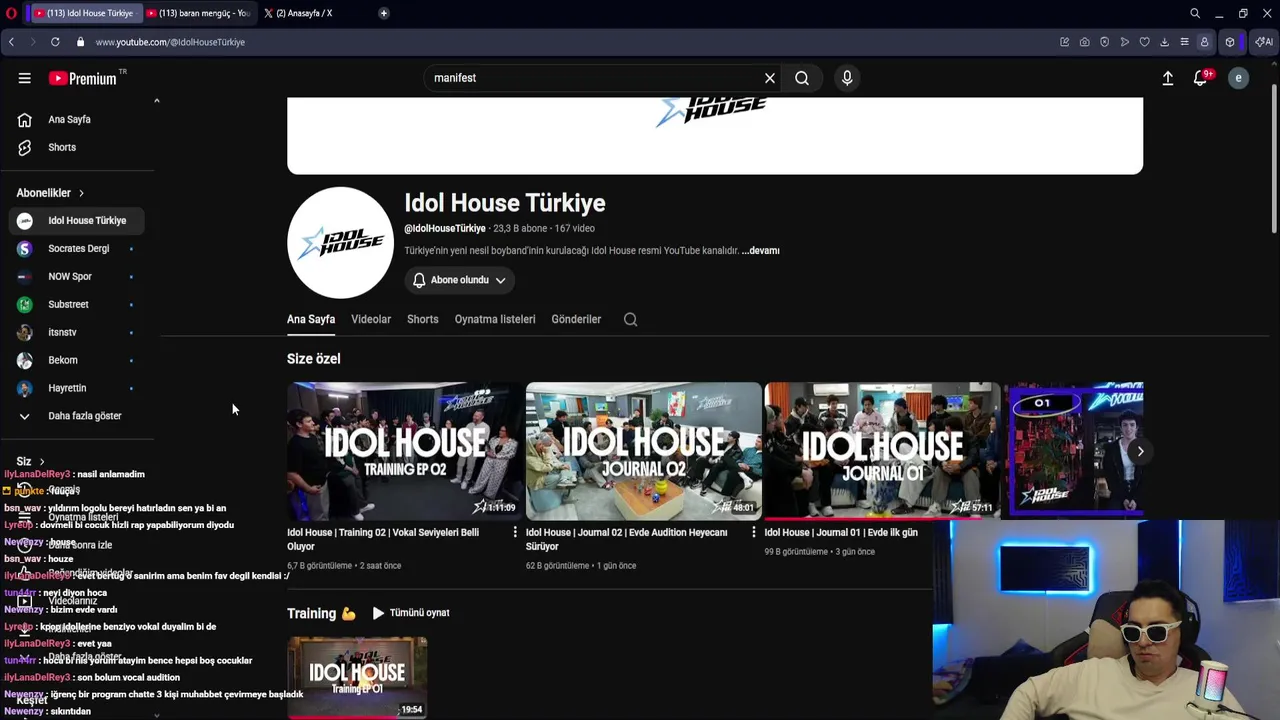Screen dimensions: 1280x720
Task: Clear the search box with the X
Action: click(x=770, y=78)
